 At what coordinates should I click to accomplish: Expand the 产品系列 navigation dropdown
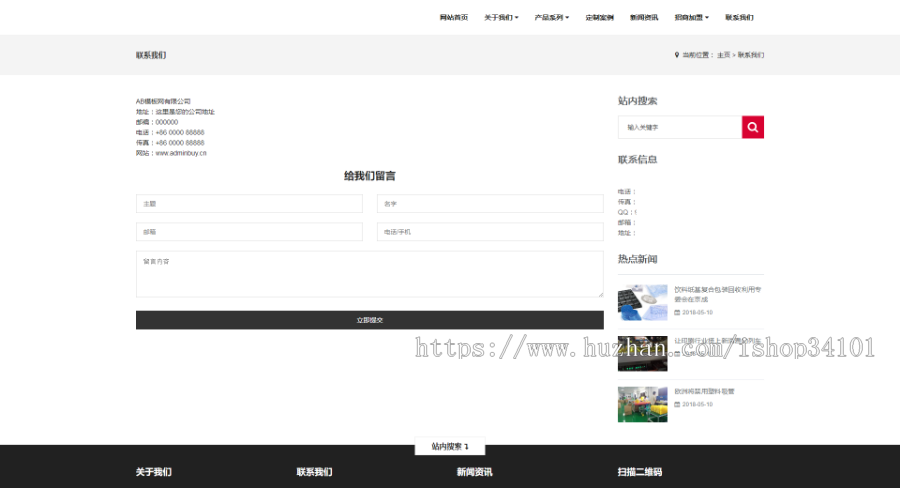pyautogui.click(x=552, y=17)
